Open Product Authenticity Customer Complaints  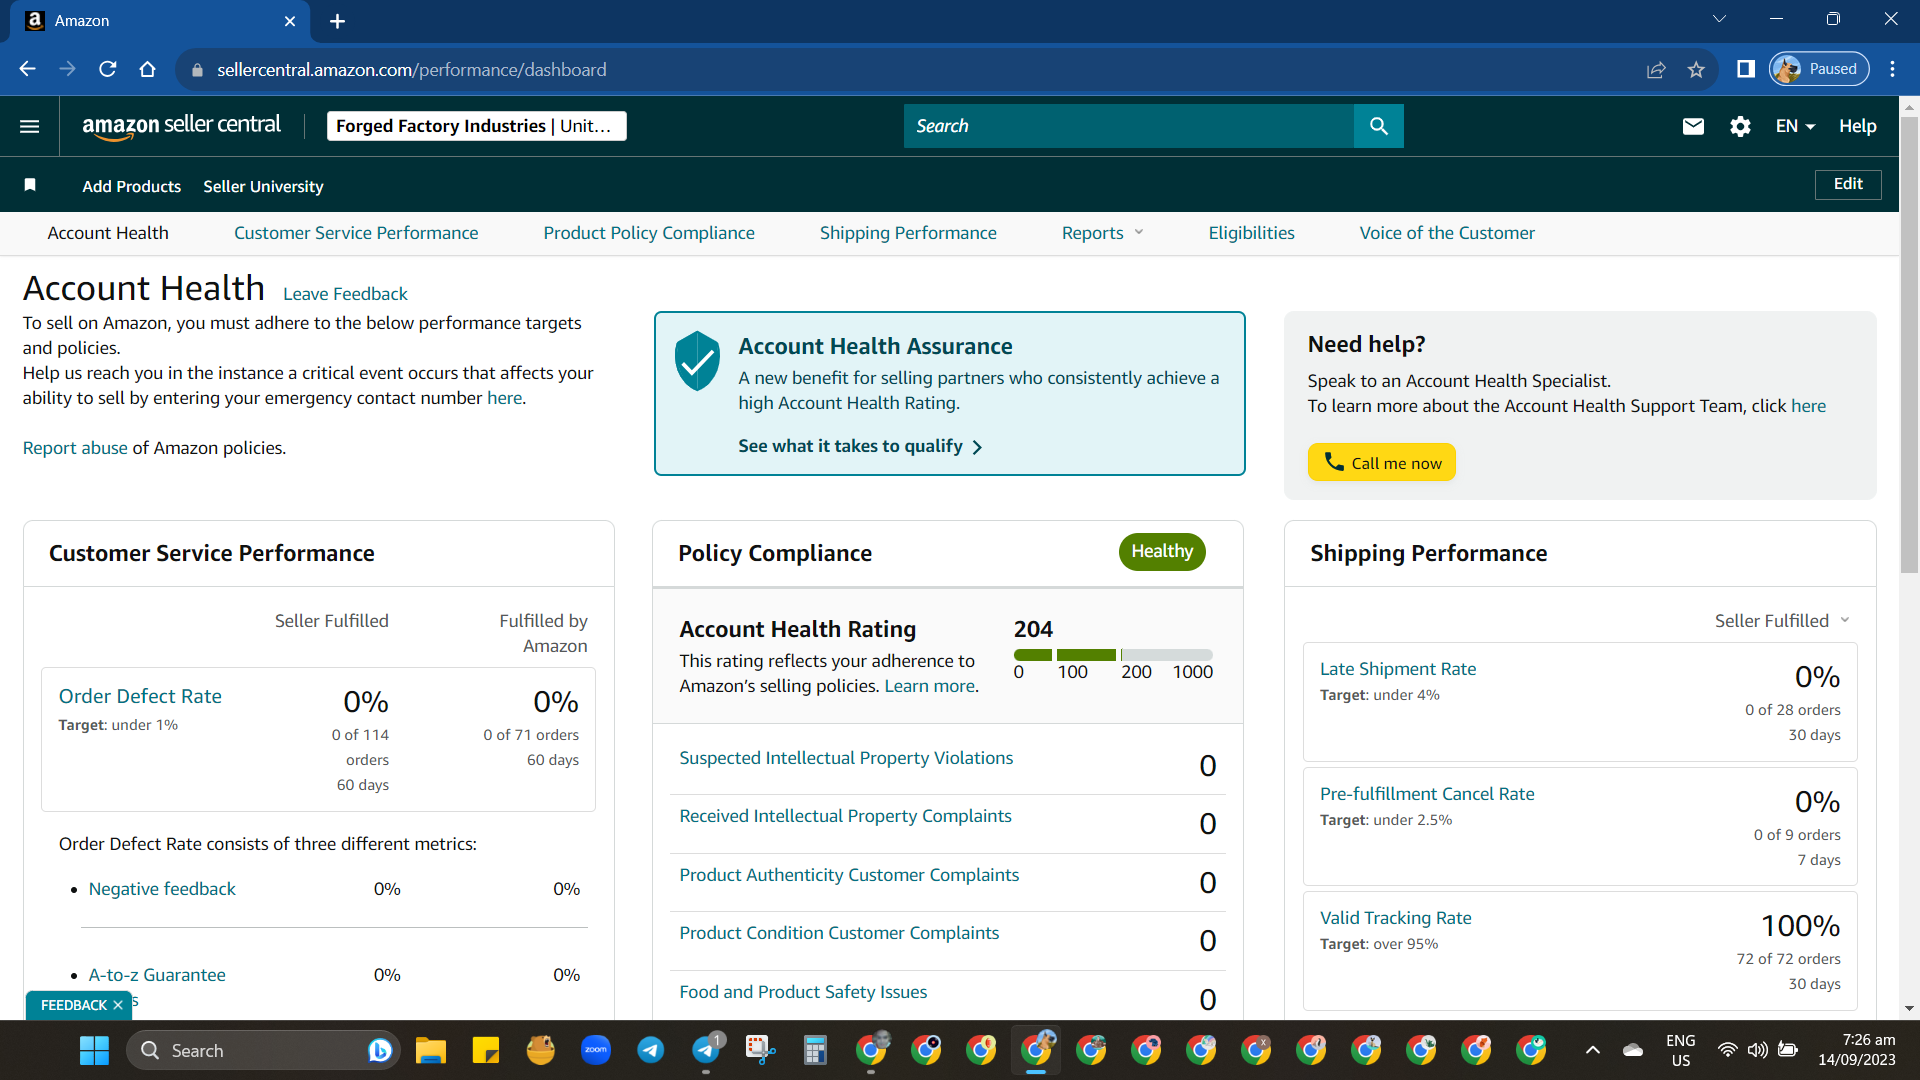[849, 875]
